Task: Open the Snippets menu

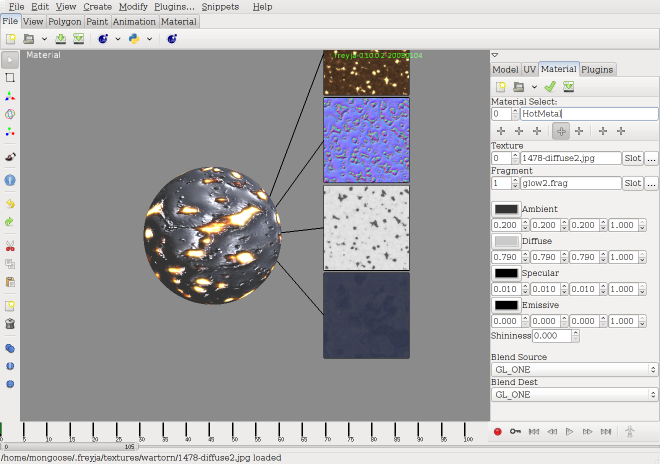Action: (220, 7)
